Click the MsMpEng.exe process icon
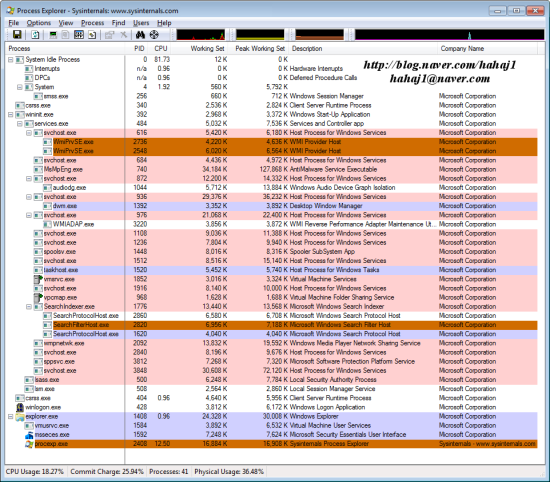The width and height of the screenshot is (550, 482). pos(38,169)
